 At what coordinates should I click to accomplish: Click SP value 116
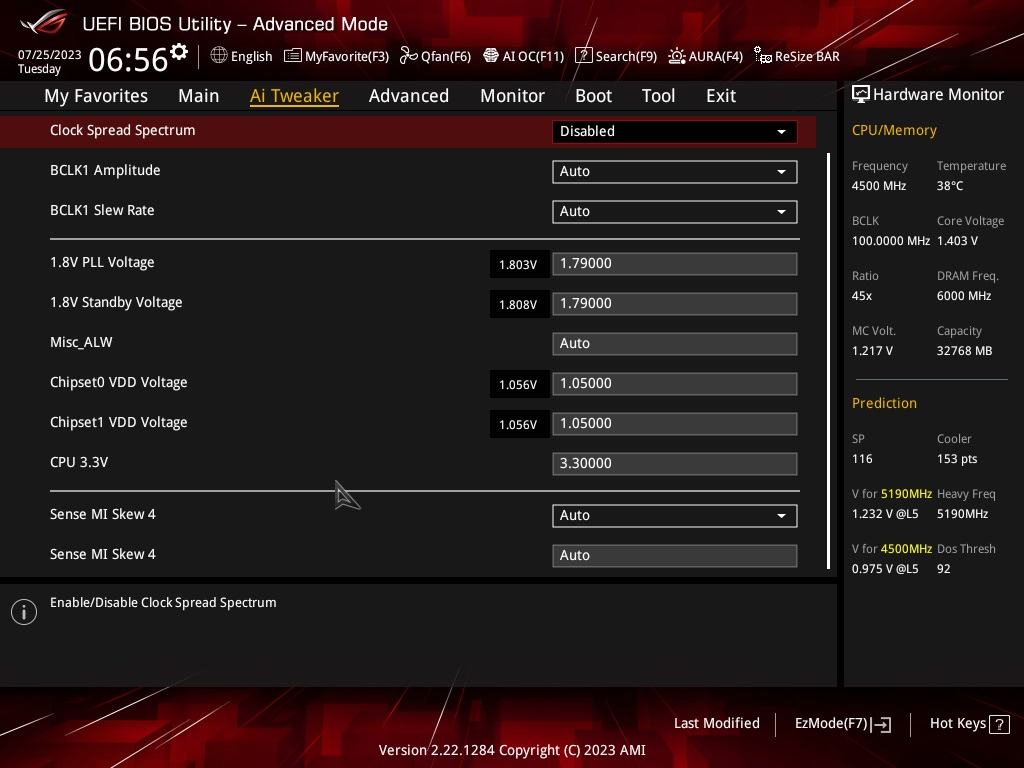click(x=862, y=459)
